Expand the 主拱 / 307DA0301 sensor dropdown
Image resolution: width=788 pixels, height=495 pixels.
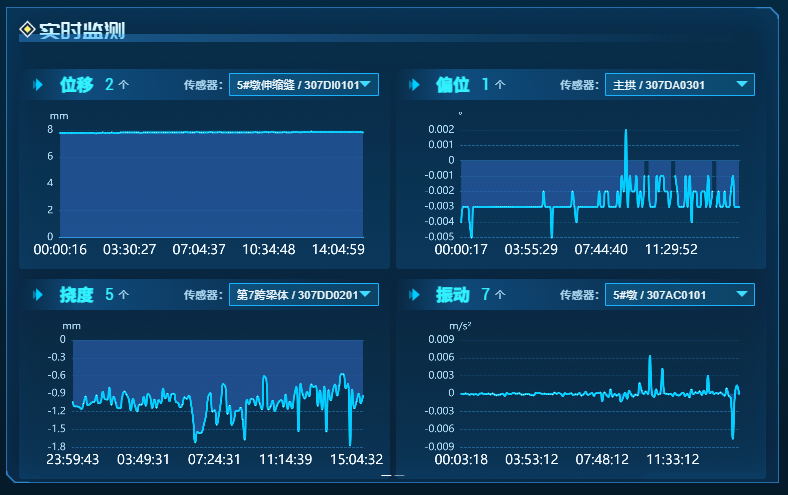click(x=680, y=85)
